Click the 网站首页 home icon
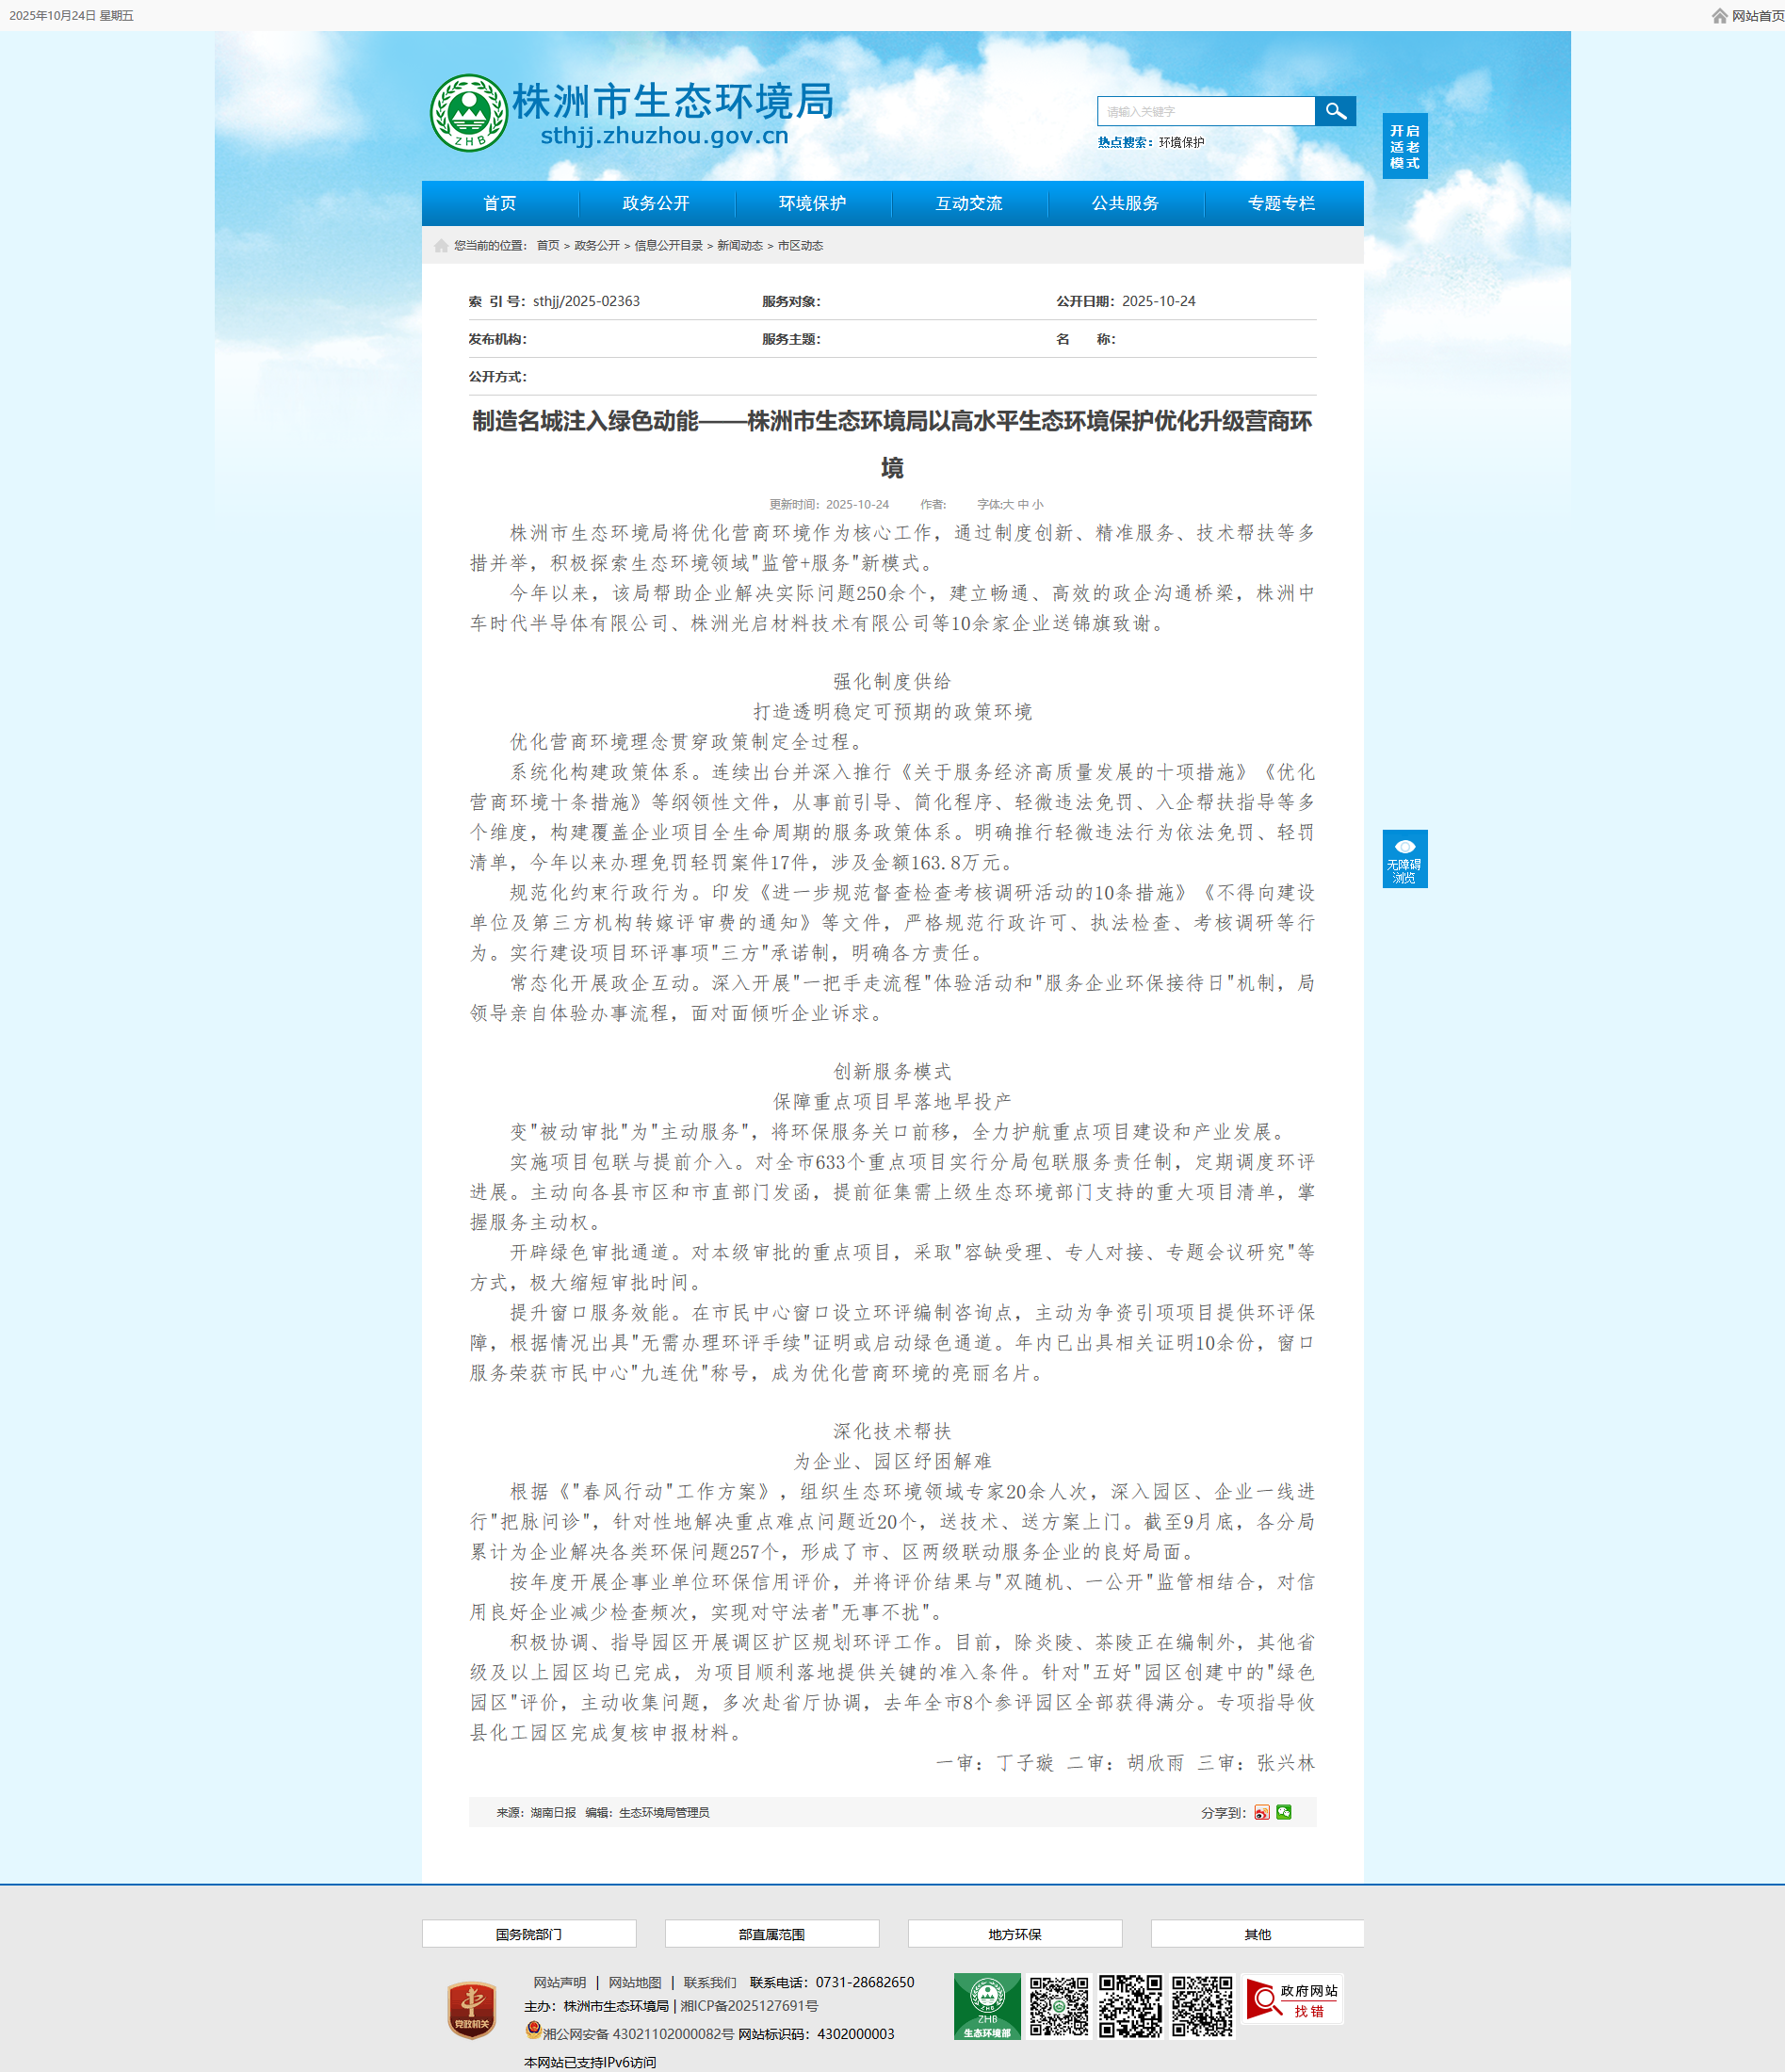The width and height of the screenshot is (1785, 2072). point(1719,16)
